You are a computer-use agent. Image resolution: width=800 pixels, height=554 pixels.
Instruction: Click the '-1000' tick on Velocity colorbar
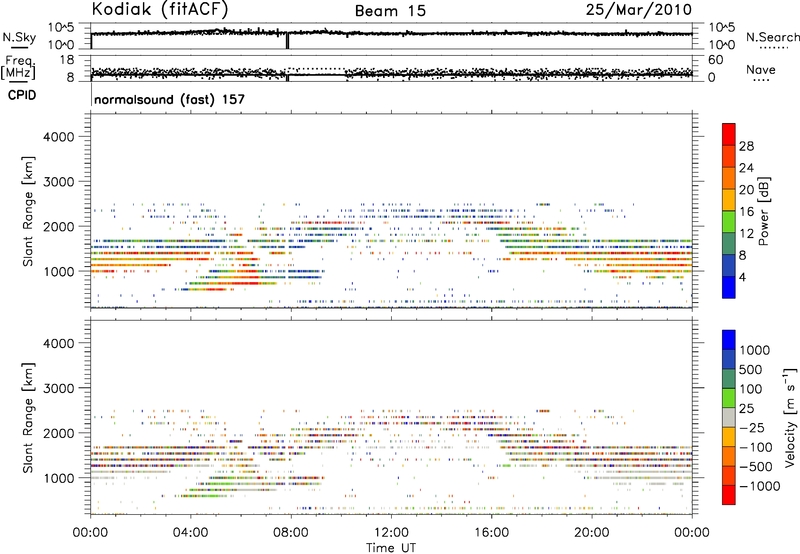[760, 486]
